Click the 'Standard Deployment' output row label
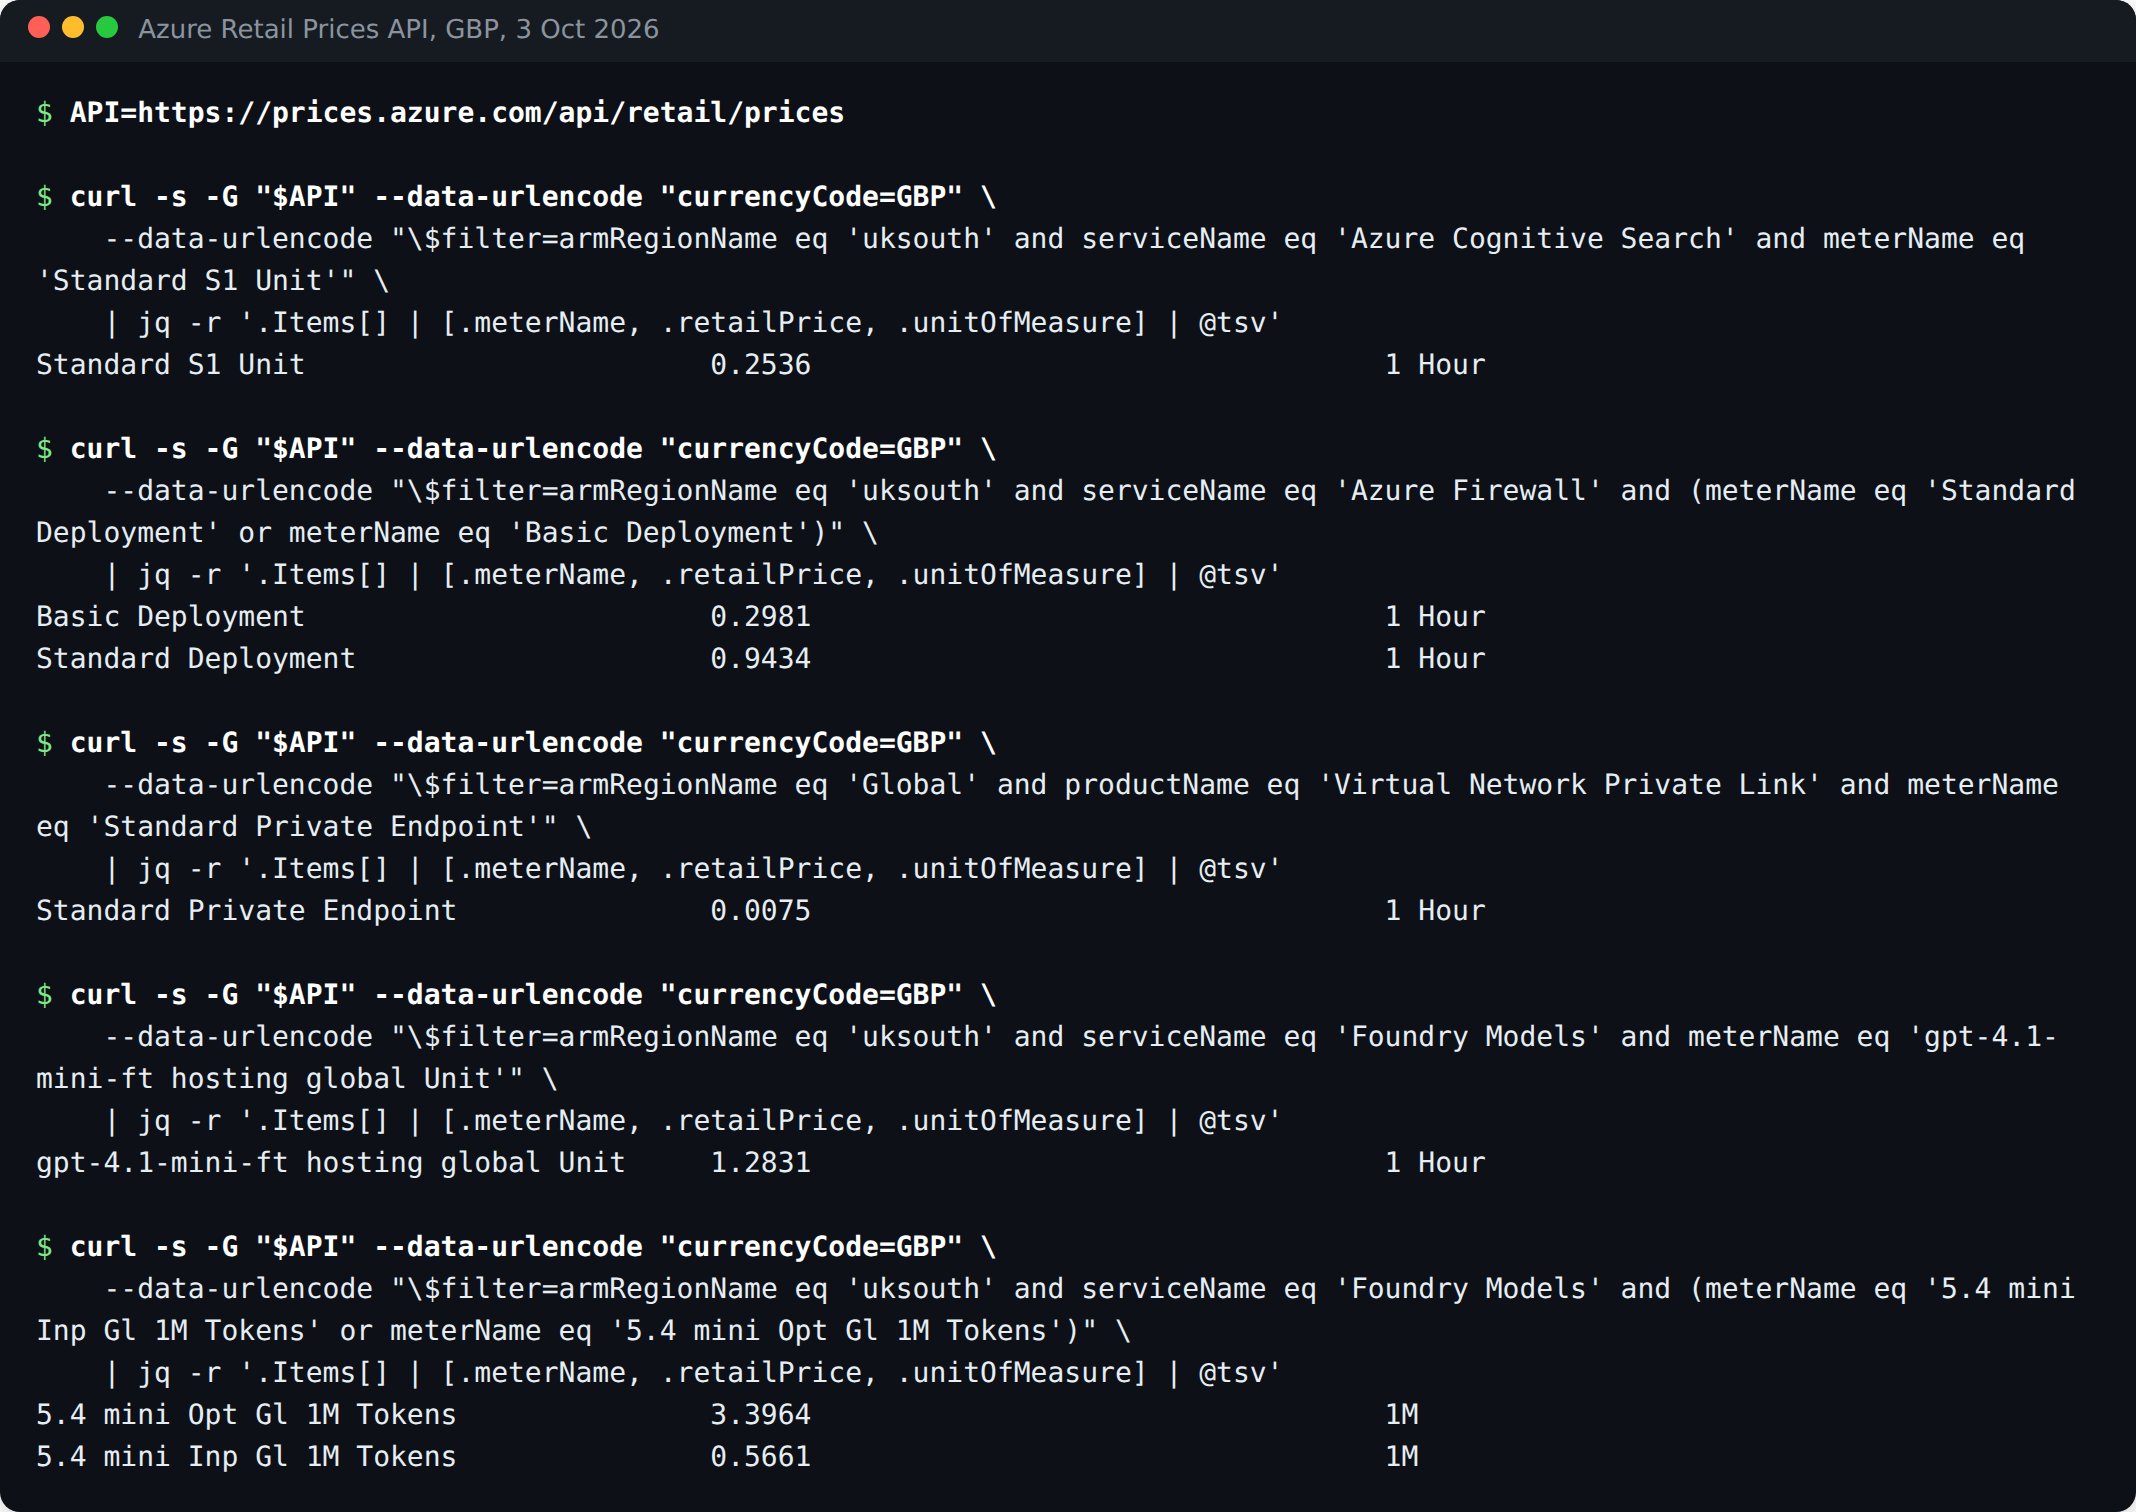Image resolution: width=2136 pixels, height=1512 pixels. click(195, 659)
